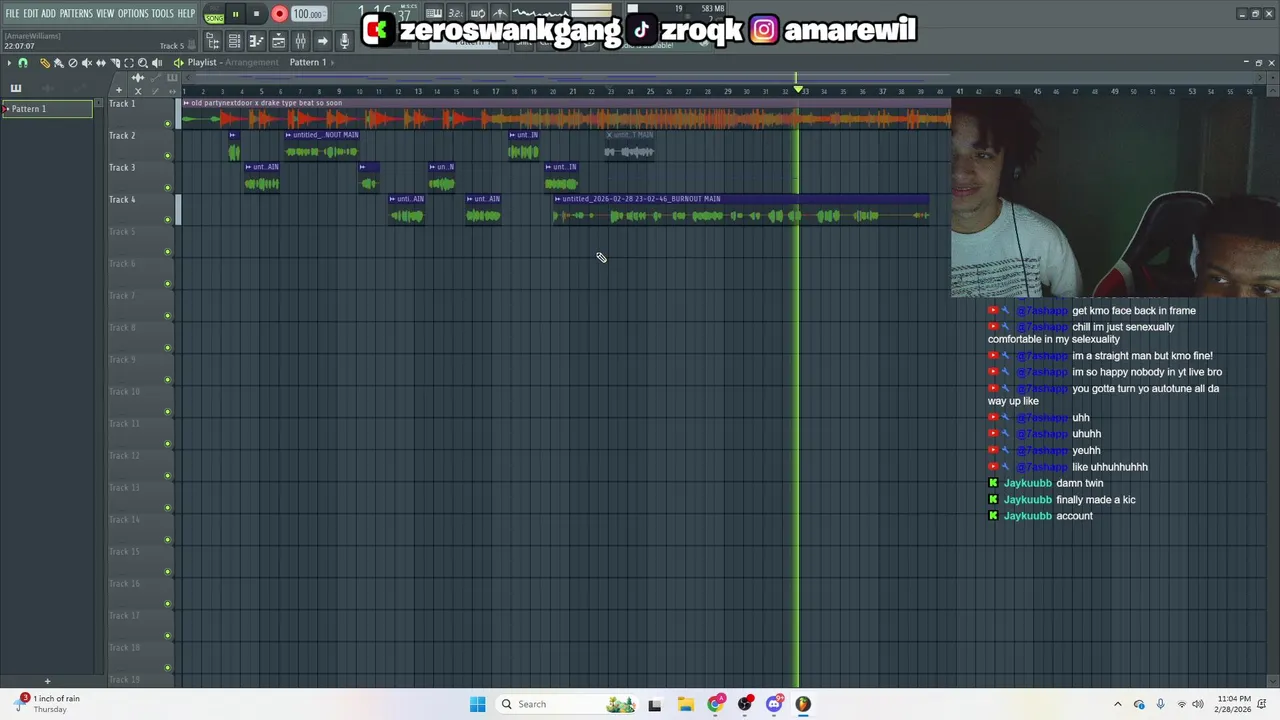Mute Track 3 with its green dot
Image resolution: width=1280 pixels, height=720 pixels.
[x=168, y=188]
